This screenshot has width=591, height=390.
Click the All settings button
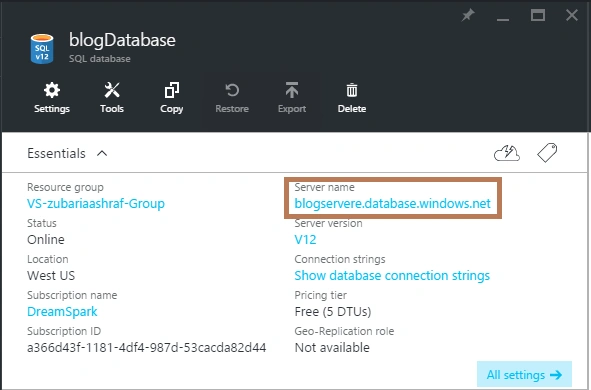pyautogui.click(x=524, y=375)
